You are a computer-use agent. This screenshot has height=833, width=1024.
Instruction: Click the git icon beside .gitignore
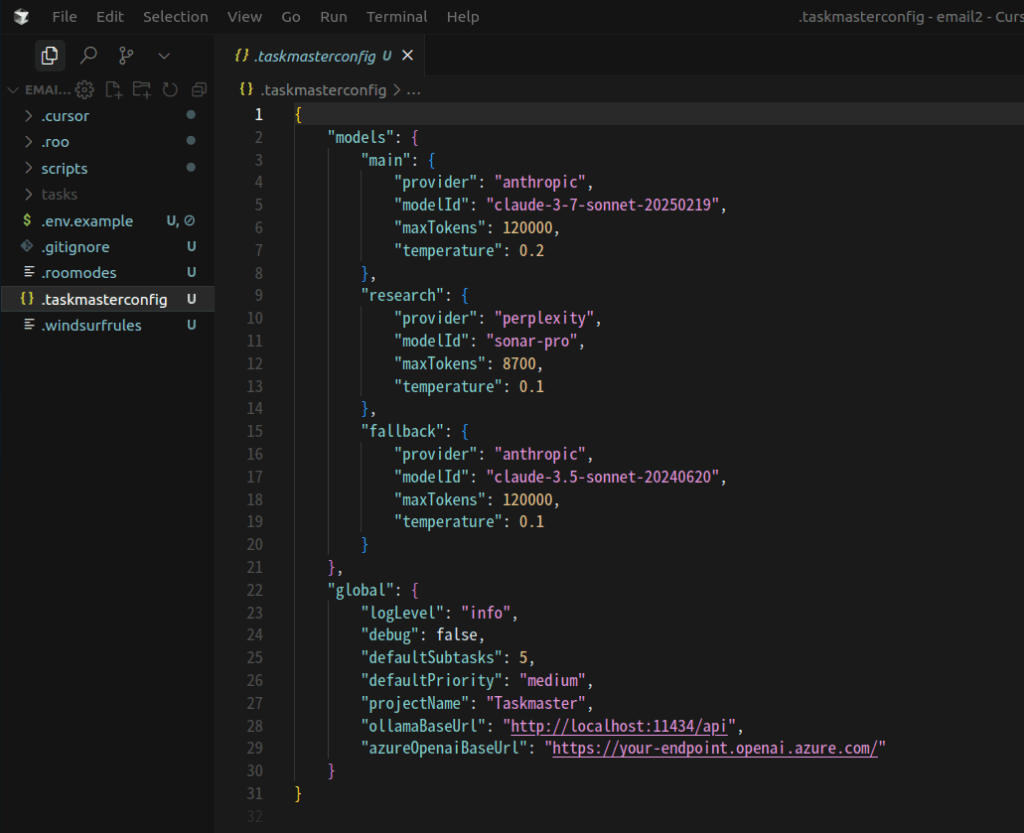27,246
